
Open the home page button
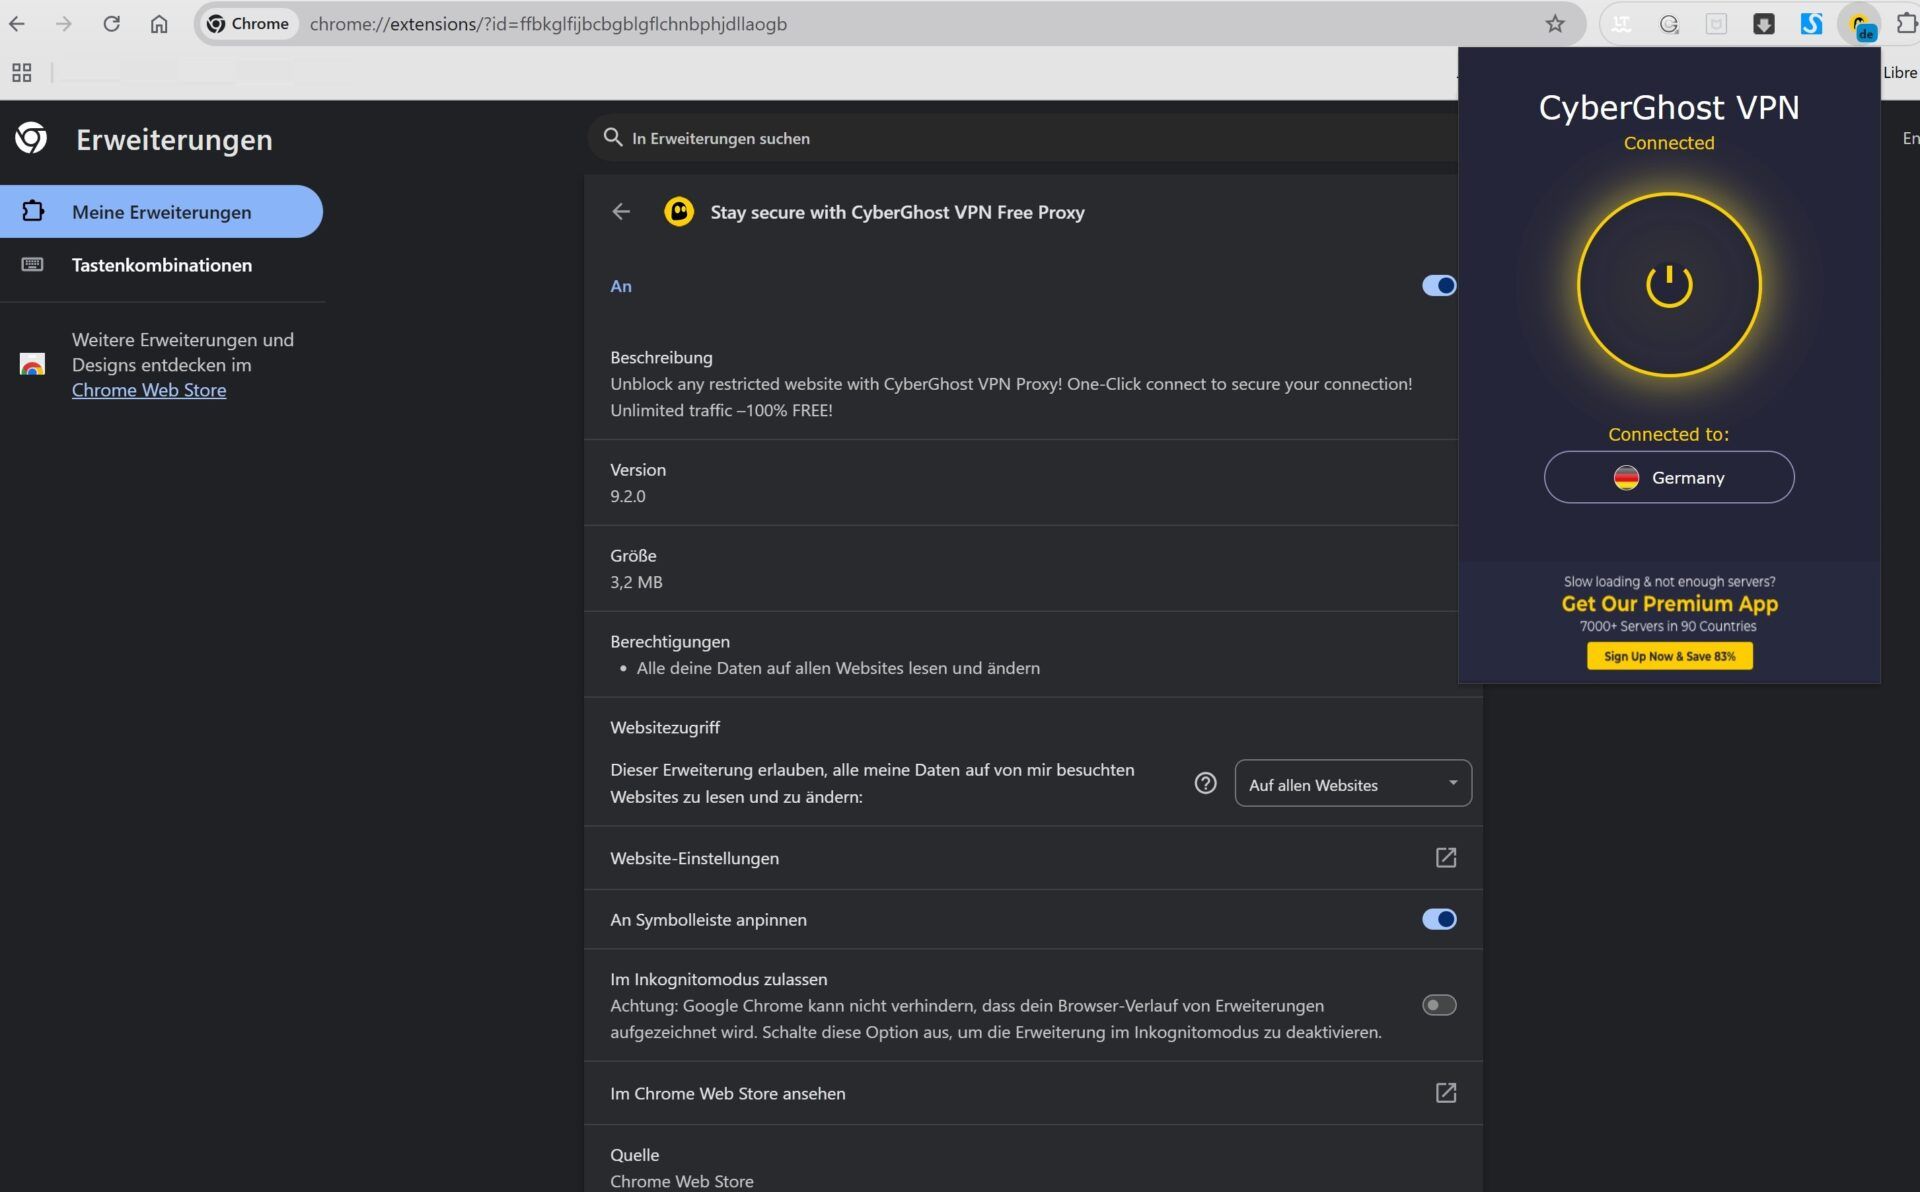pos(159,23)
